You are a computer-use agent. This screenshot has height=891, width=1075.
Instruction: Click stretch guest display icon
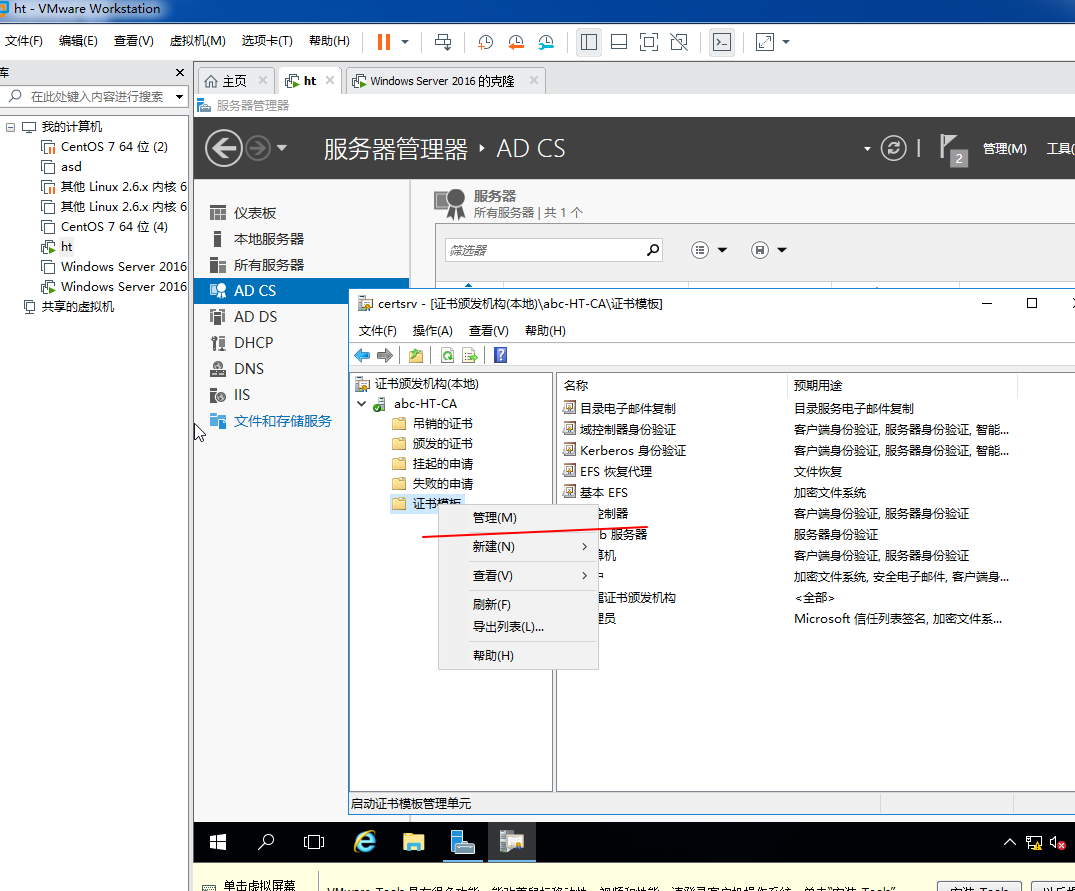pos(764,42)
